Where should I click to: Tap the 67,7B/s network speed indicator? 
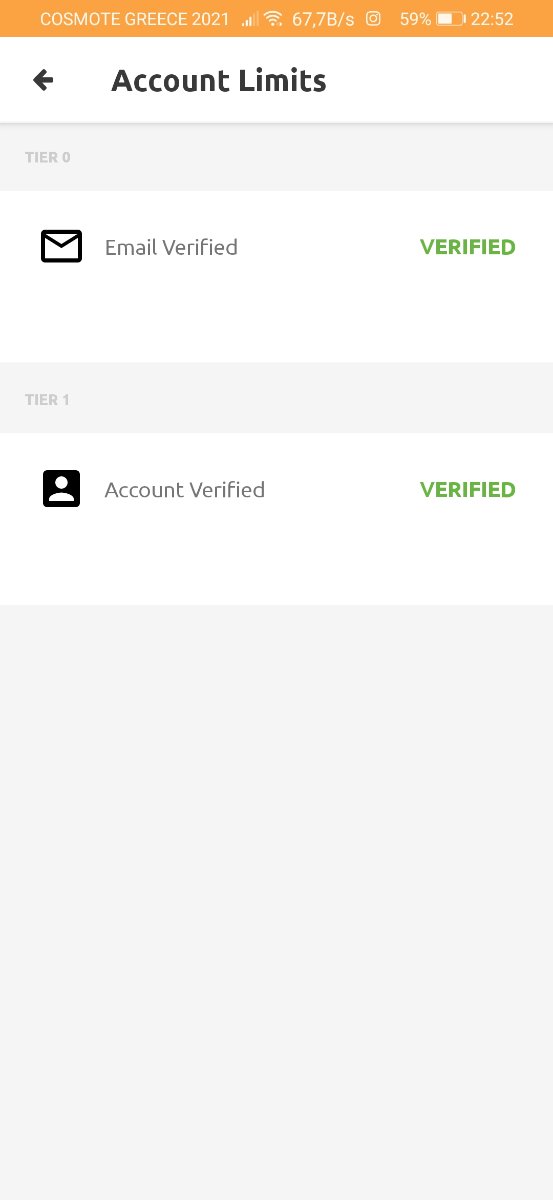pos(323,19)
